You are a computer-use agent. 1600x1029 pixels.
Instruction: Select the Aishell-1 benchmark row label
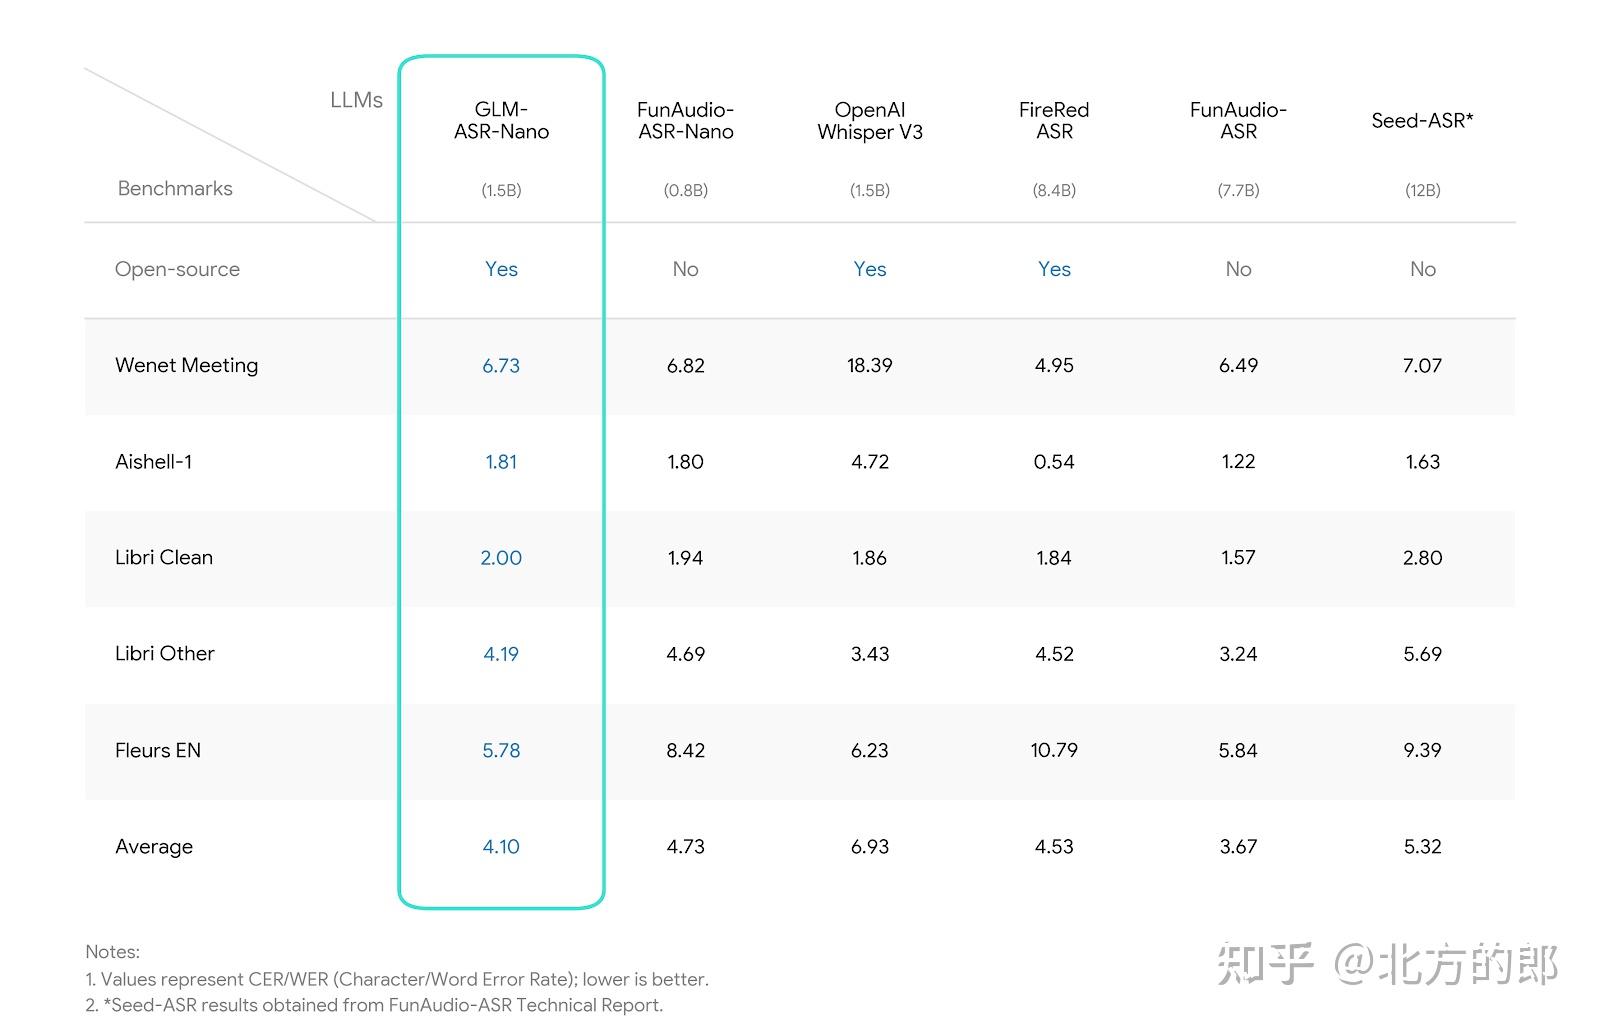153,461
